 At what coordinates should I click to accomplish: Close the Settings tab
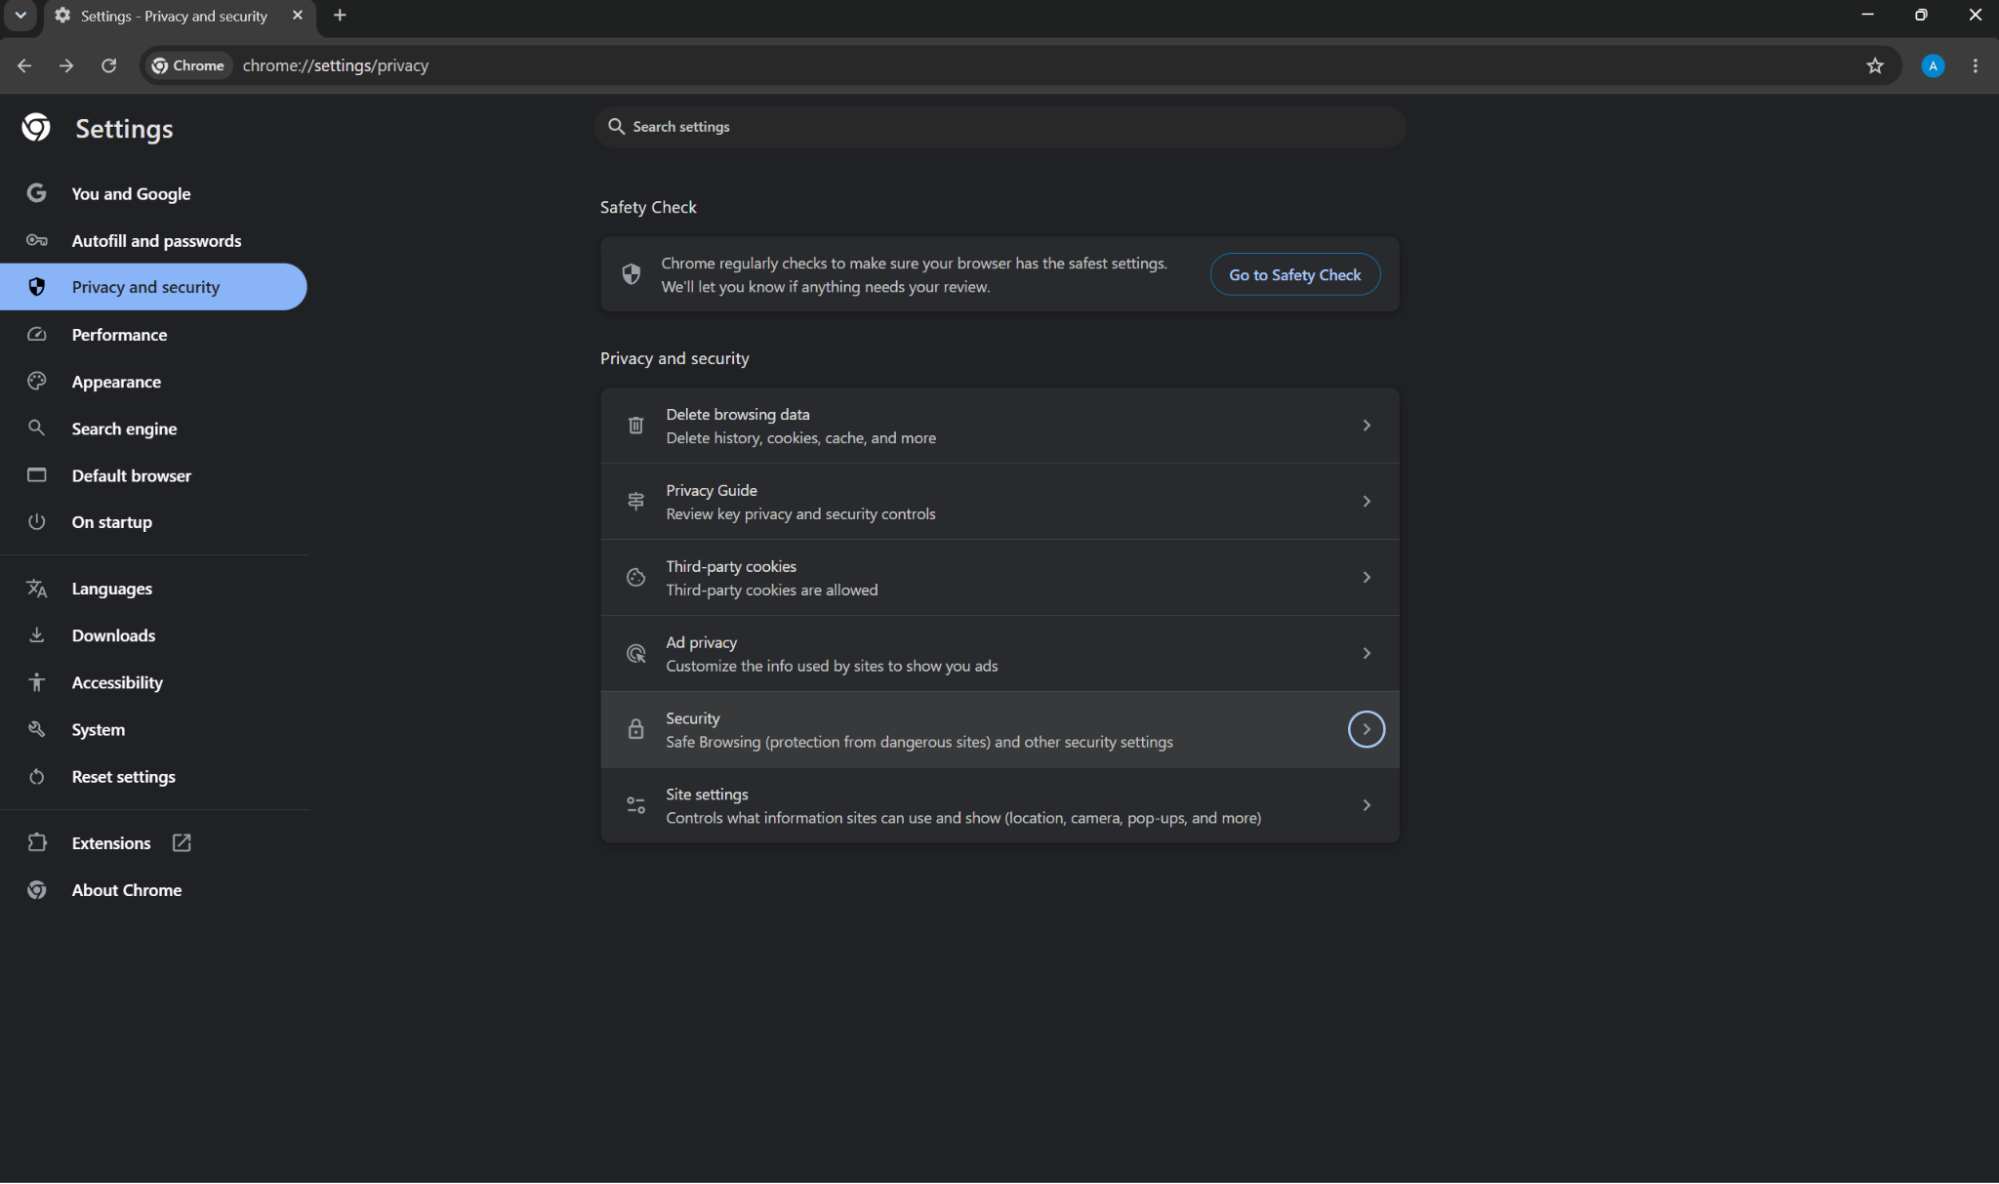[x=297, y=15]
